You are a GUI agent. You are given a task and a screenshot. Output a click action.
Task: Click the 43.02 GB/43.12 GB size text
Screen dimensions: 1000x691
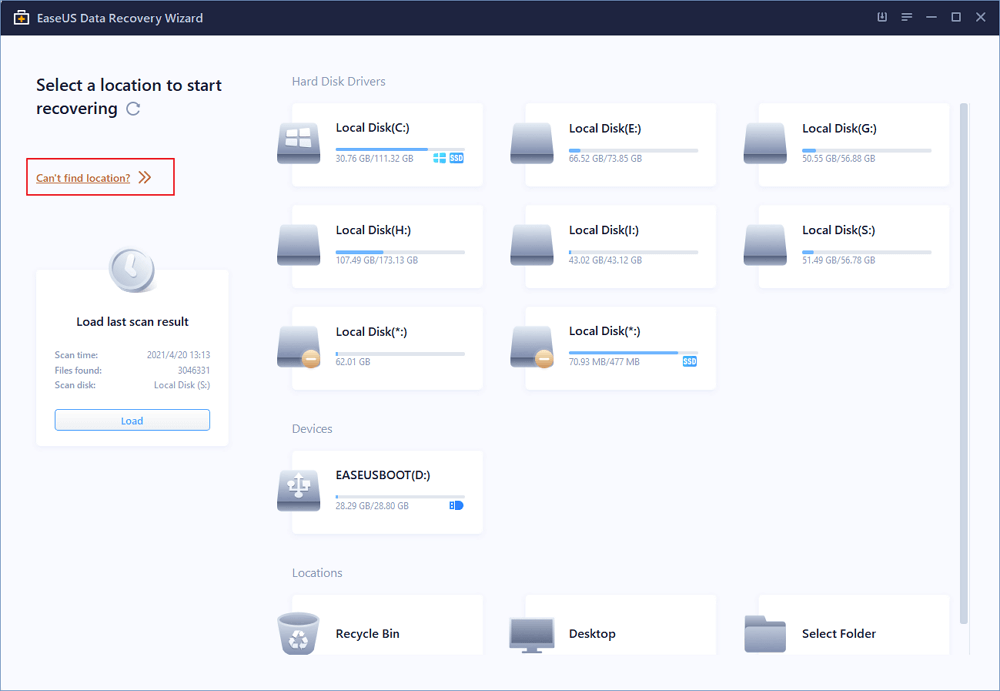(605, 260)
